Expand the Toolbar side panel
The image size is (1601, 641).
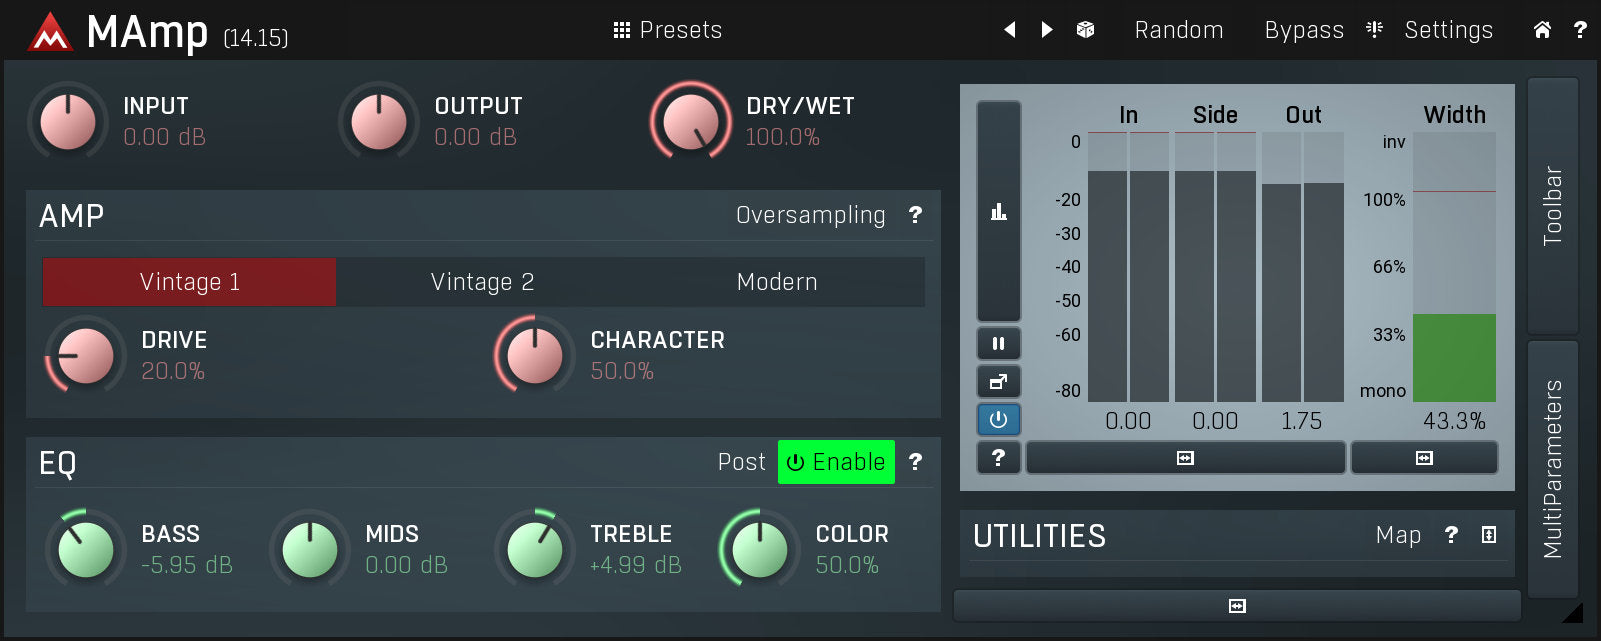1552,206
